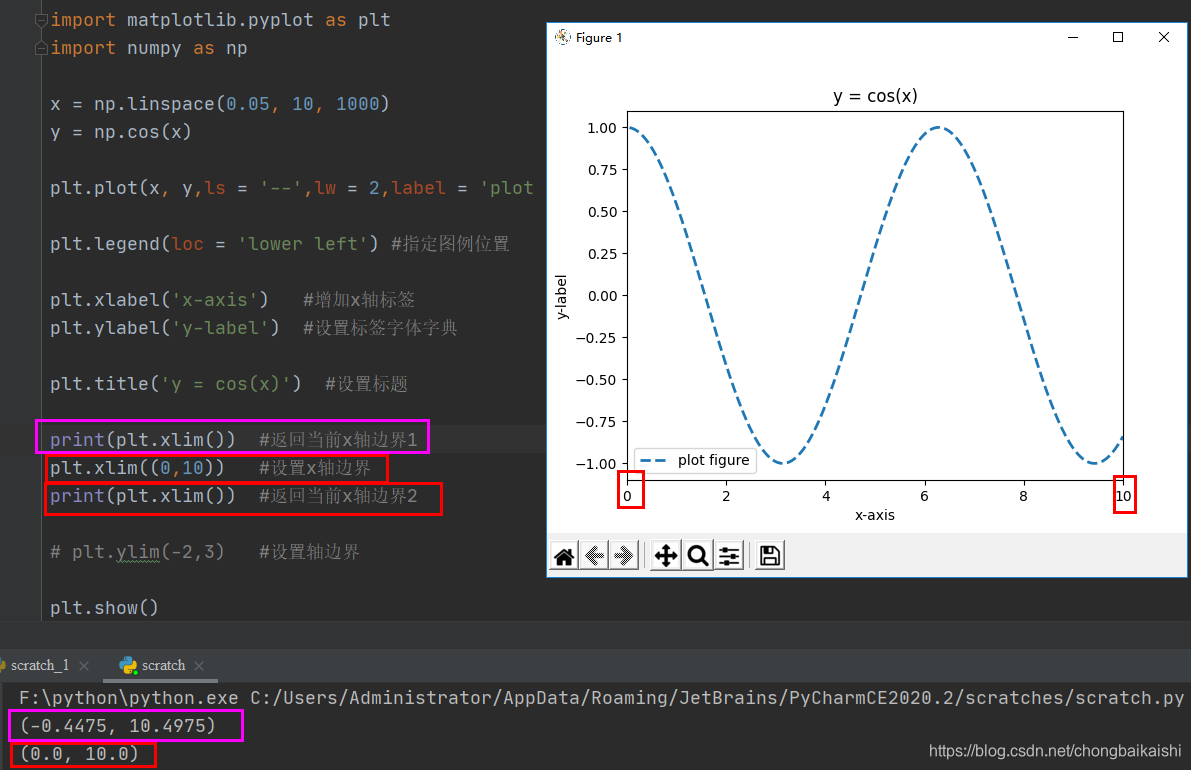Switch to the scratch run tab
1191x770 pixels.
click(x=163, y=665)
